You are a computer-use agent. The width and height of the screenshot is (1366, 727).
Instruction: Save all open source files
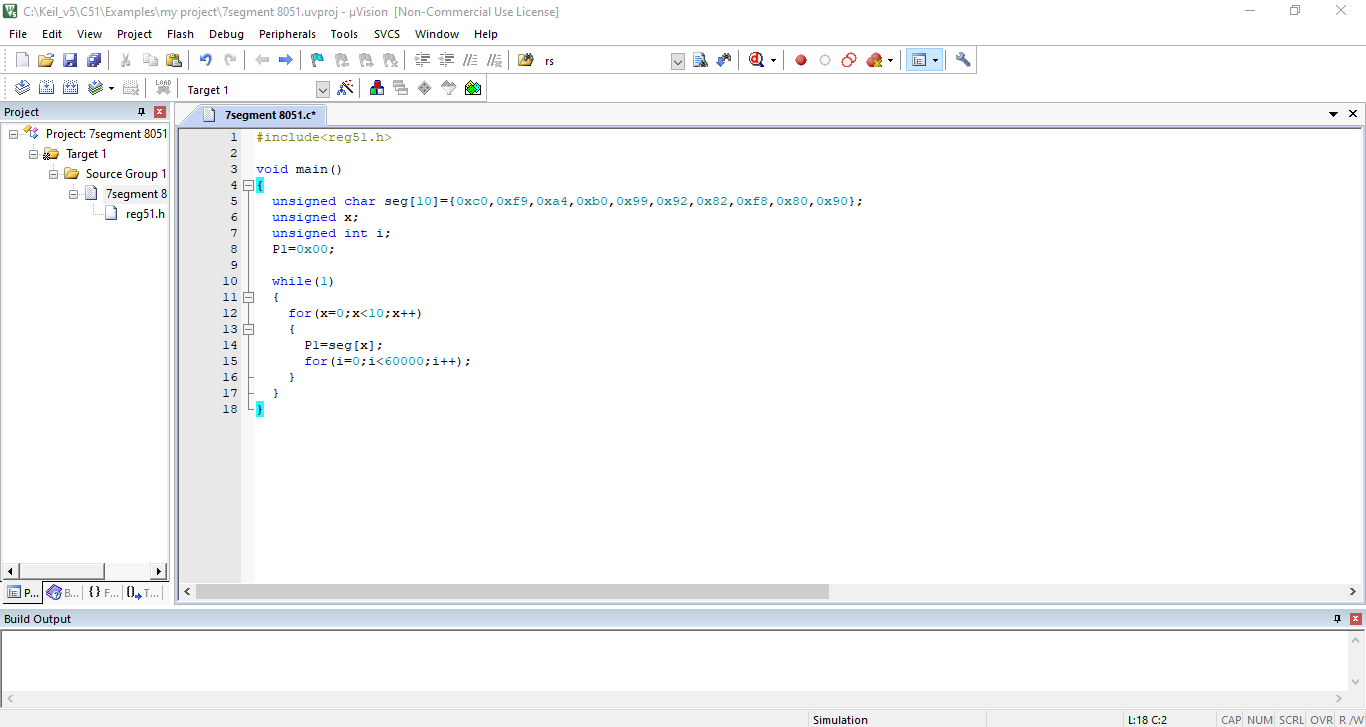[x=94, y=59]
